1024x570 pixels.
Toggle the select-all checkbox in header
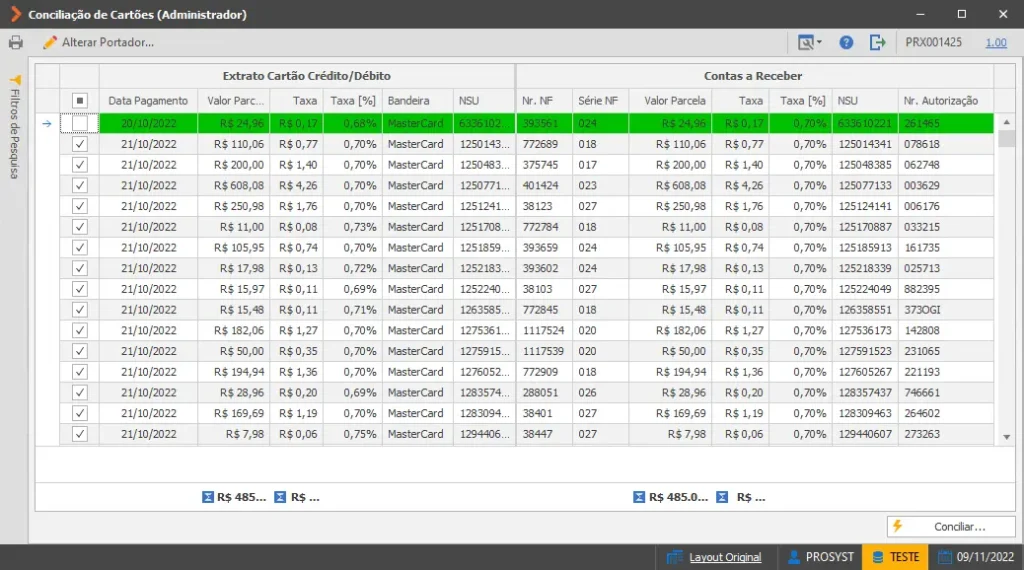pyautogui.click(x=80, y=101)
